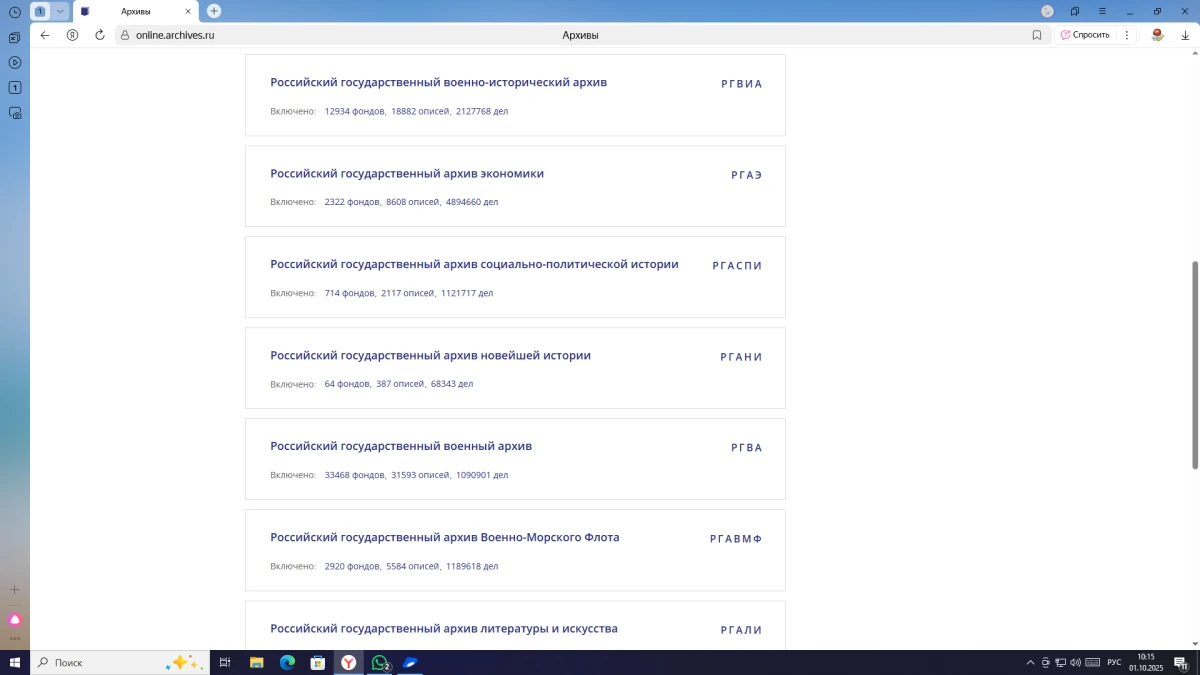Click the screenshot camera icon in sidebar

pos(14,113)
